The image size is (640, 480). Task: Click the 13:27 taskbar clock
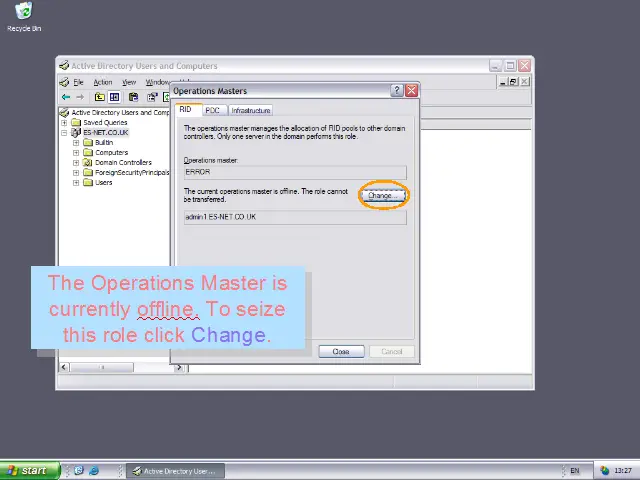click(x=623, y=471)
